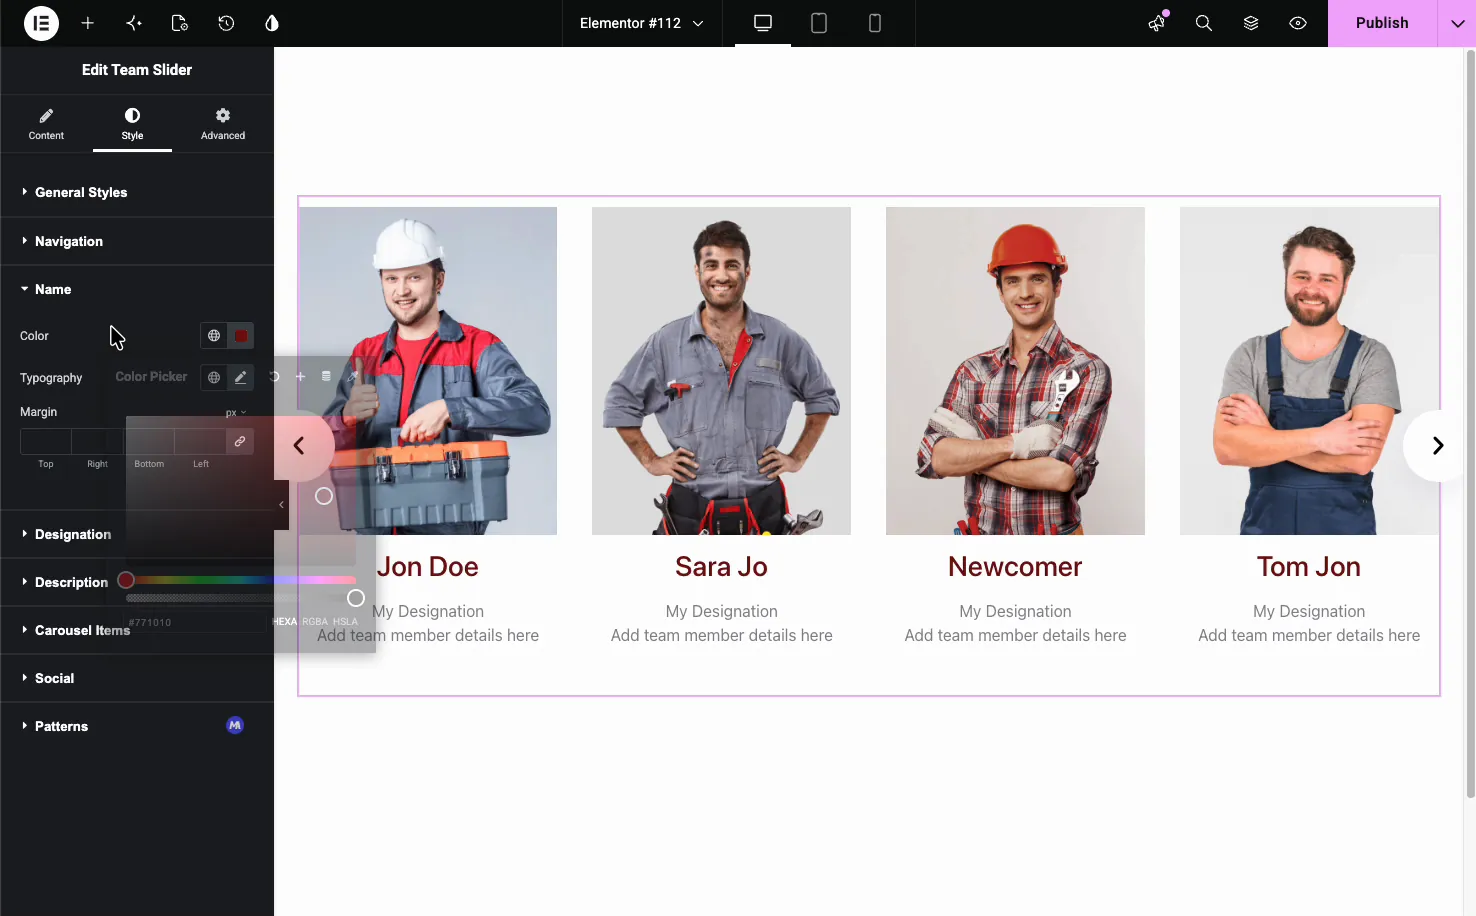This screenshot has width=1476, height=916.
Task: Open the color picker global colors list icon
Action: [326, 376]
